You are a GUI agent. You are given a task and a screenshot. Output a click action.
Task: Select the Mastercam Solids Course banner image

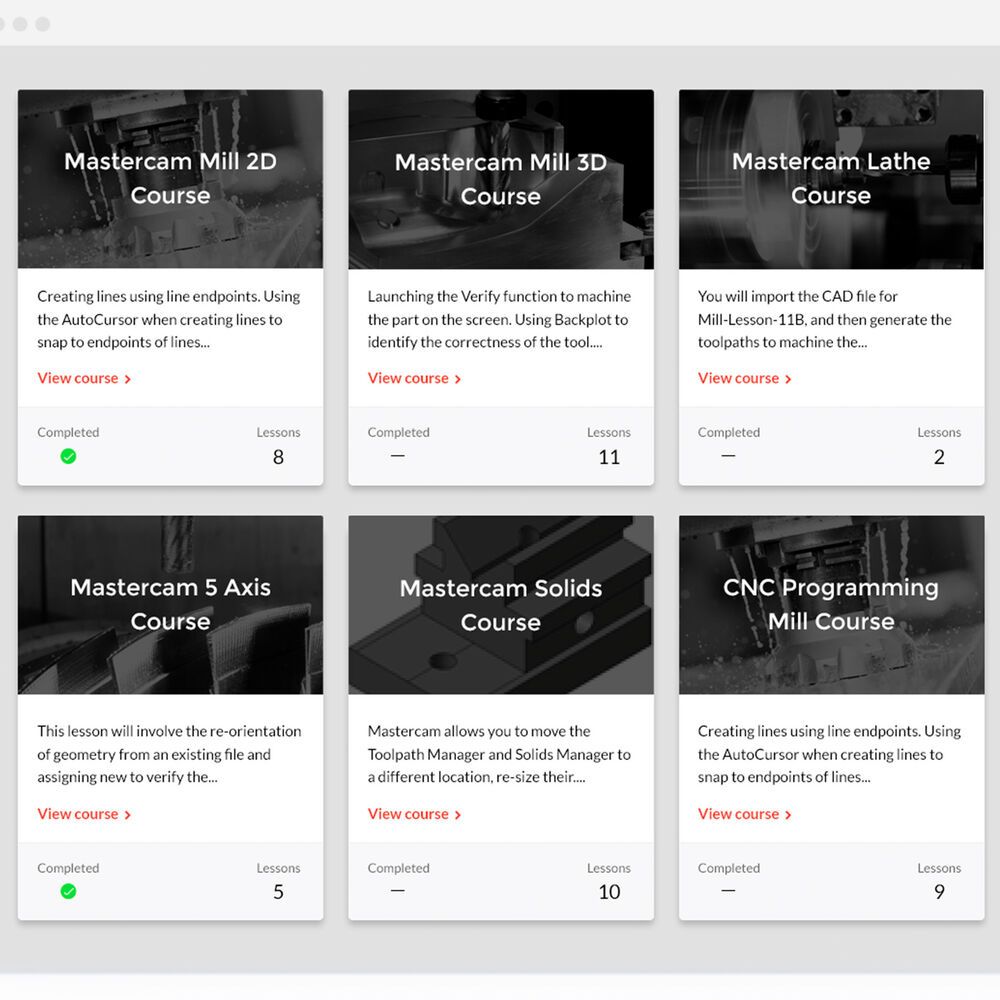[501, 605]
